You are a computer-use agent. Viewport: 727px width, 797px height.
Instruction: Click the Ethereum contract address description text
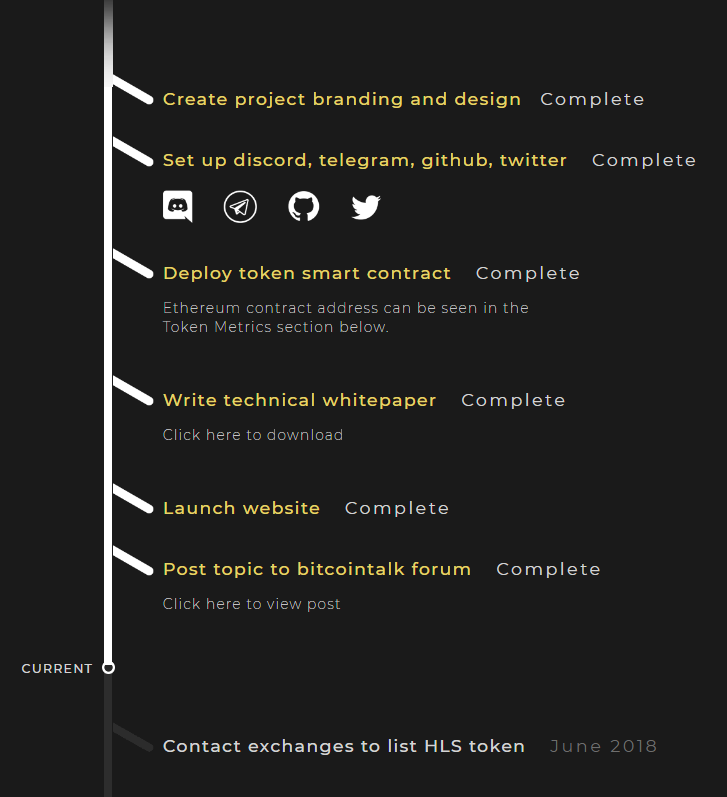click(346, 317)
